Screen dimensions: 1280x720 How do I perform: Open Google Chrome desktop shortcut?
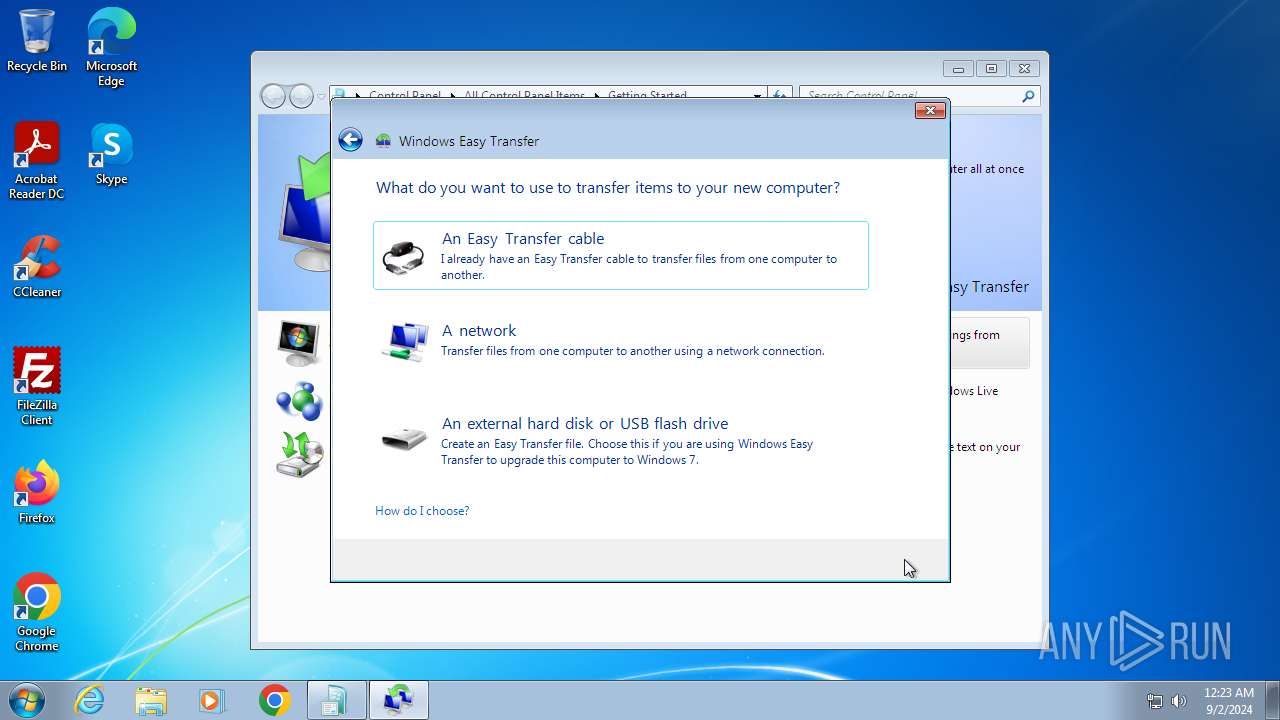pyautogui.click(x=37, y=613)
